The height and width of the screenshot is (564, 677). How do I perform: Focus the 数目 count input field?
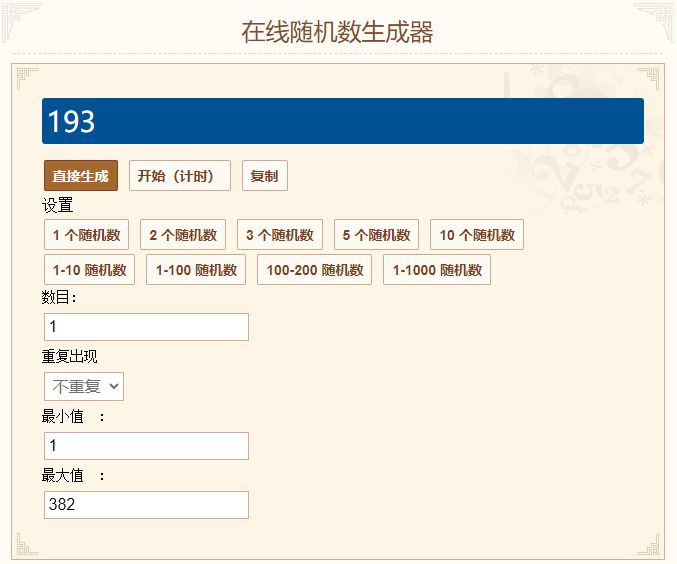[x=146, y=326]
